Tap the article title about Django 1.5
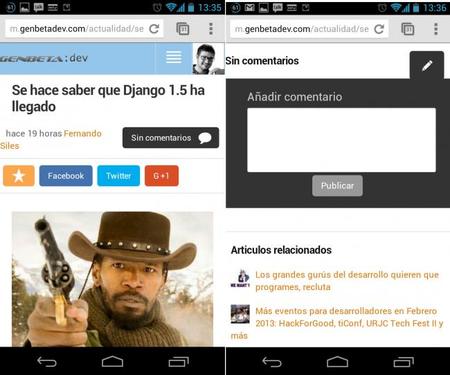The width and height of the screenshot is (450, 375). [108, 98]
